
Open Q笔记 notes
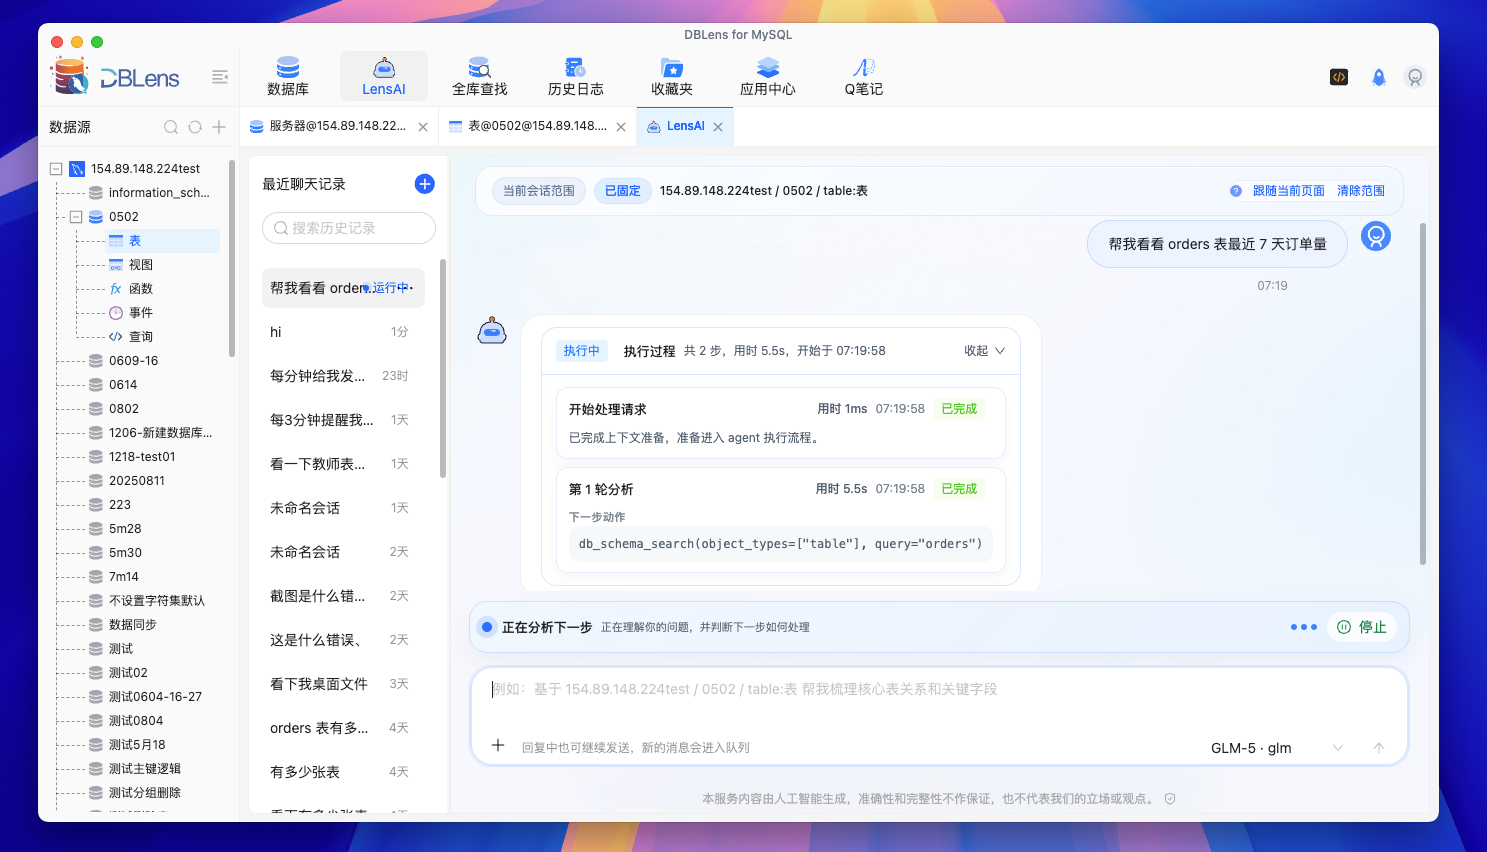[x=864, y=76]
